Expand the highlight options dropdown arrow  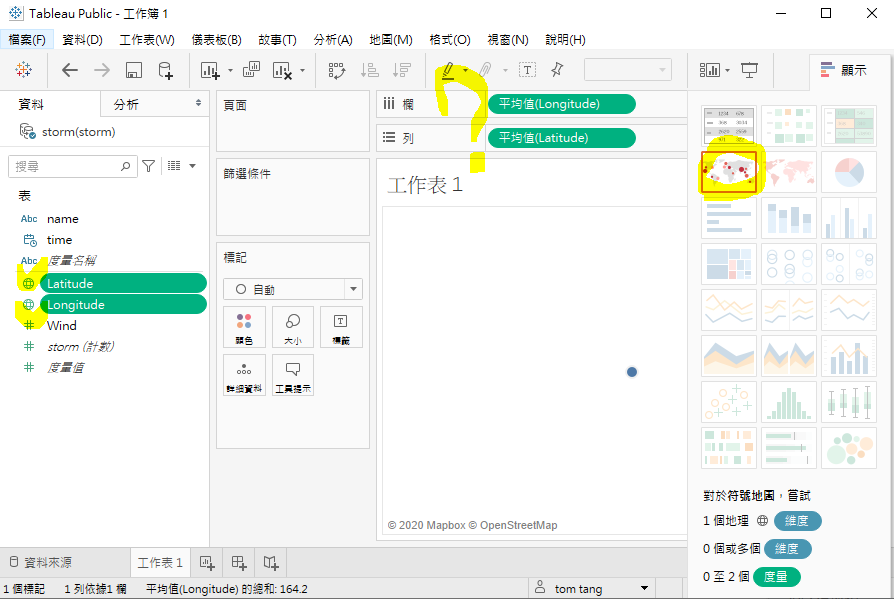click(466, 71)
